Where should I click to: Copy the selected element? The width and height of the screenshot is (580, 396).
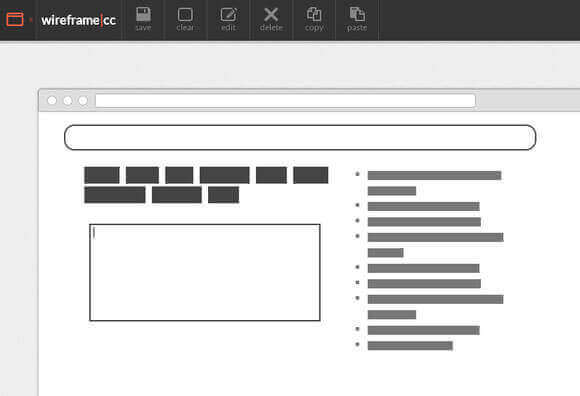coord(314,19)
